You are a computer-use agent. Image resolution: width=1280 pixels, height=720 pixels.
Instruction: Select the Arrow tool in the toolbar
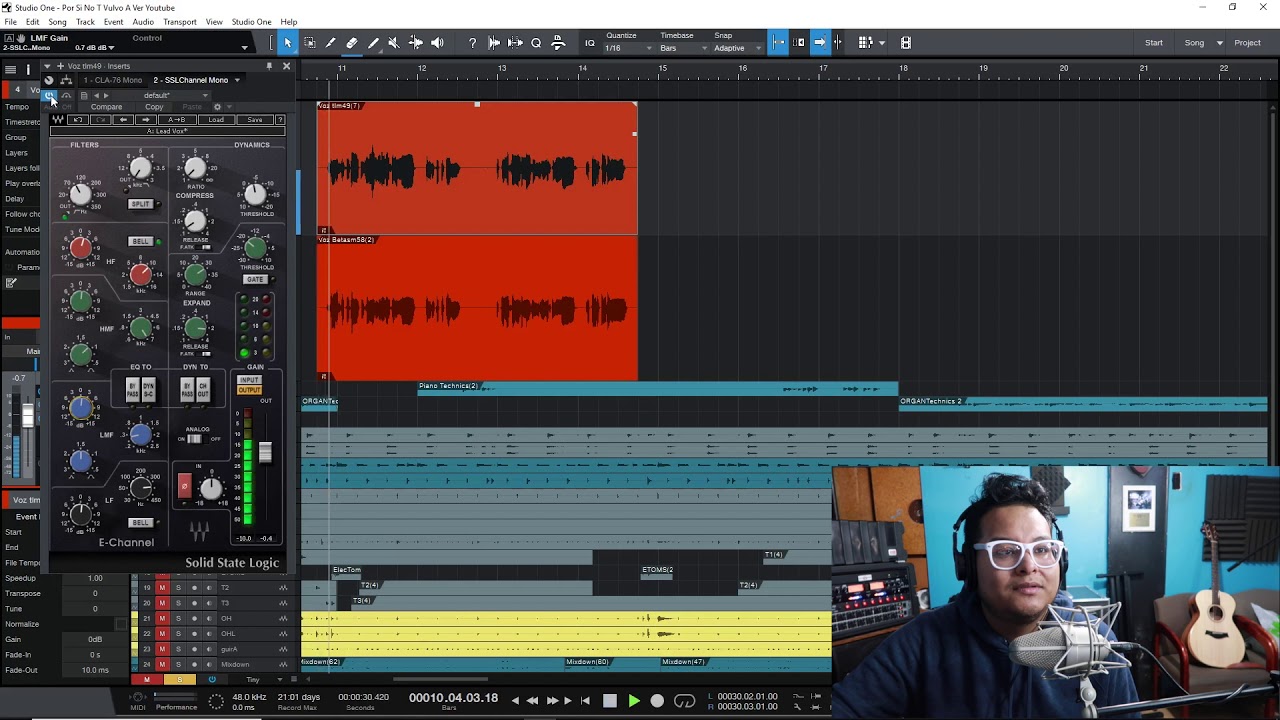tap(288, 43)
